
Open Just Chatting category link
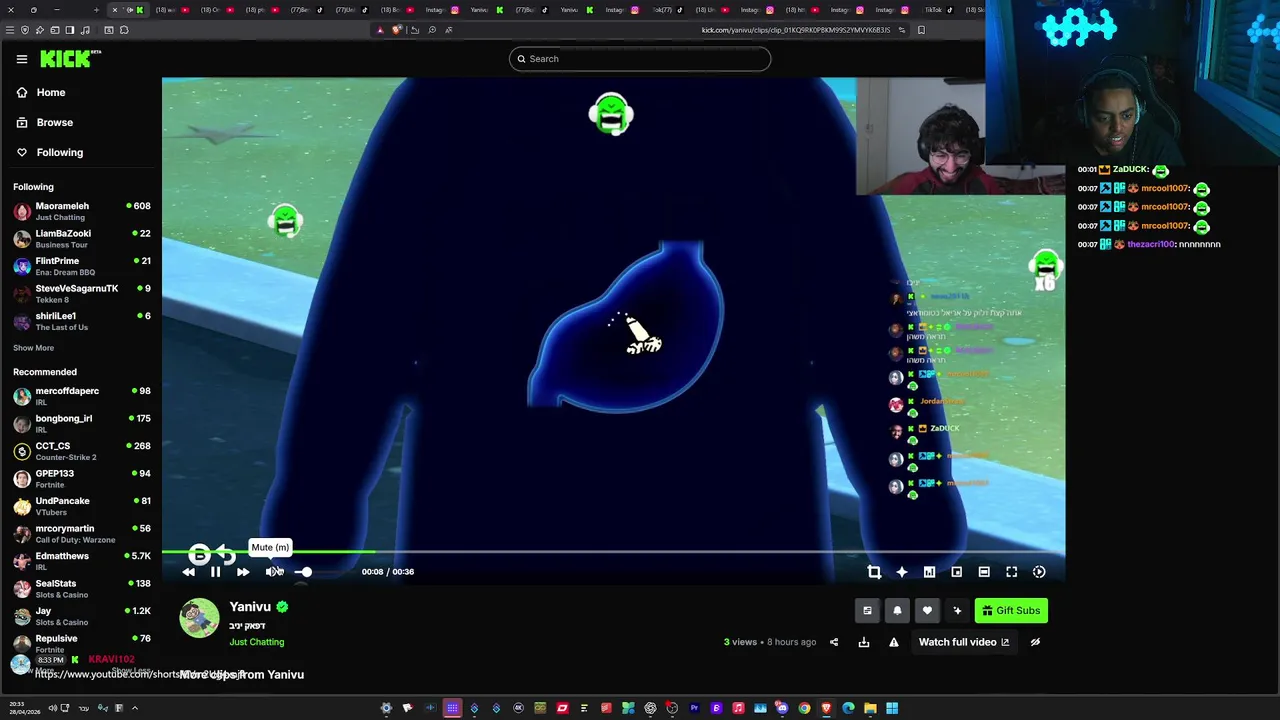[x=257, y=642]
